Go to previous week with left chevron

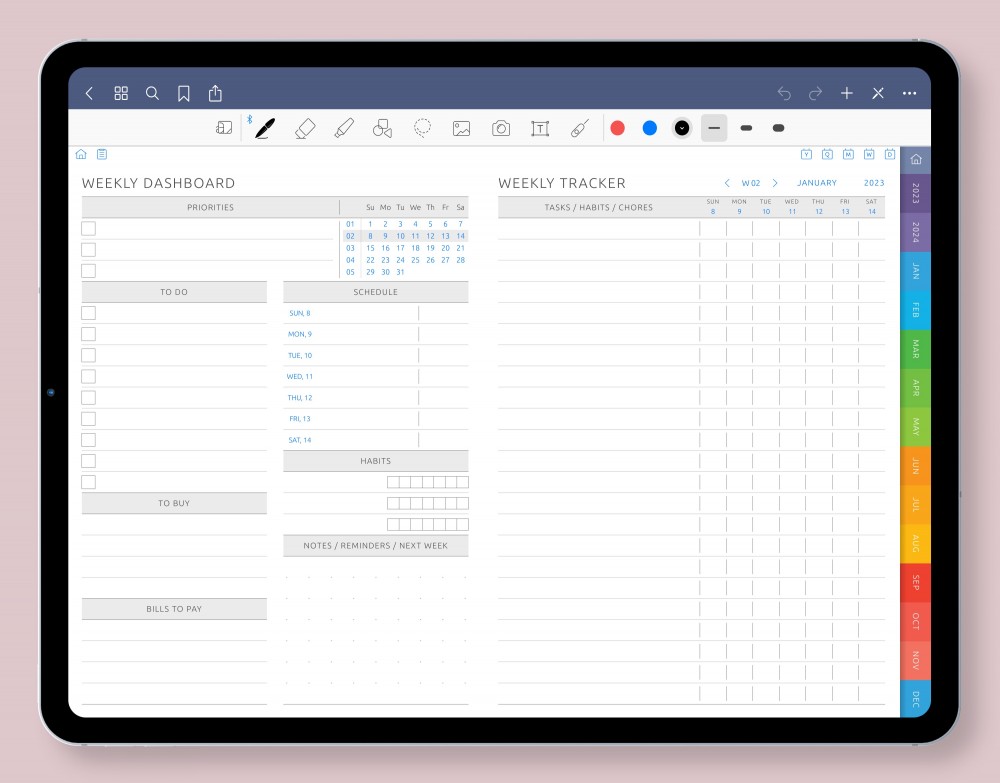(x=727, y=183)
